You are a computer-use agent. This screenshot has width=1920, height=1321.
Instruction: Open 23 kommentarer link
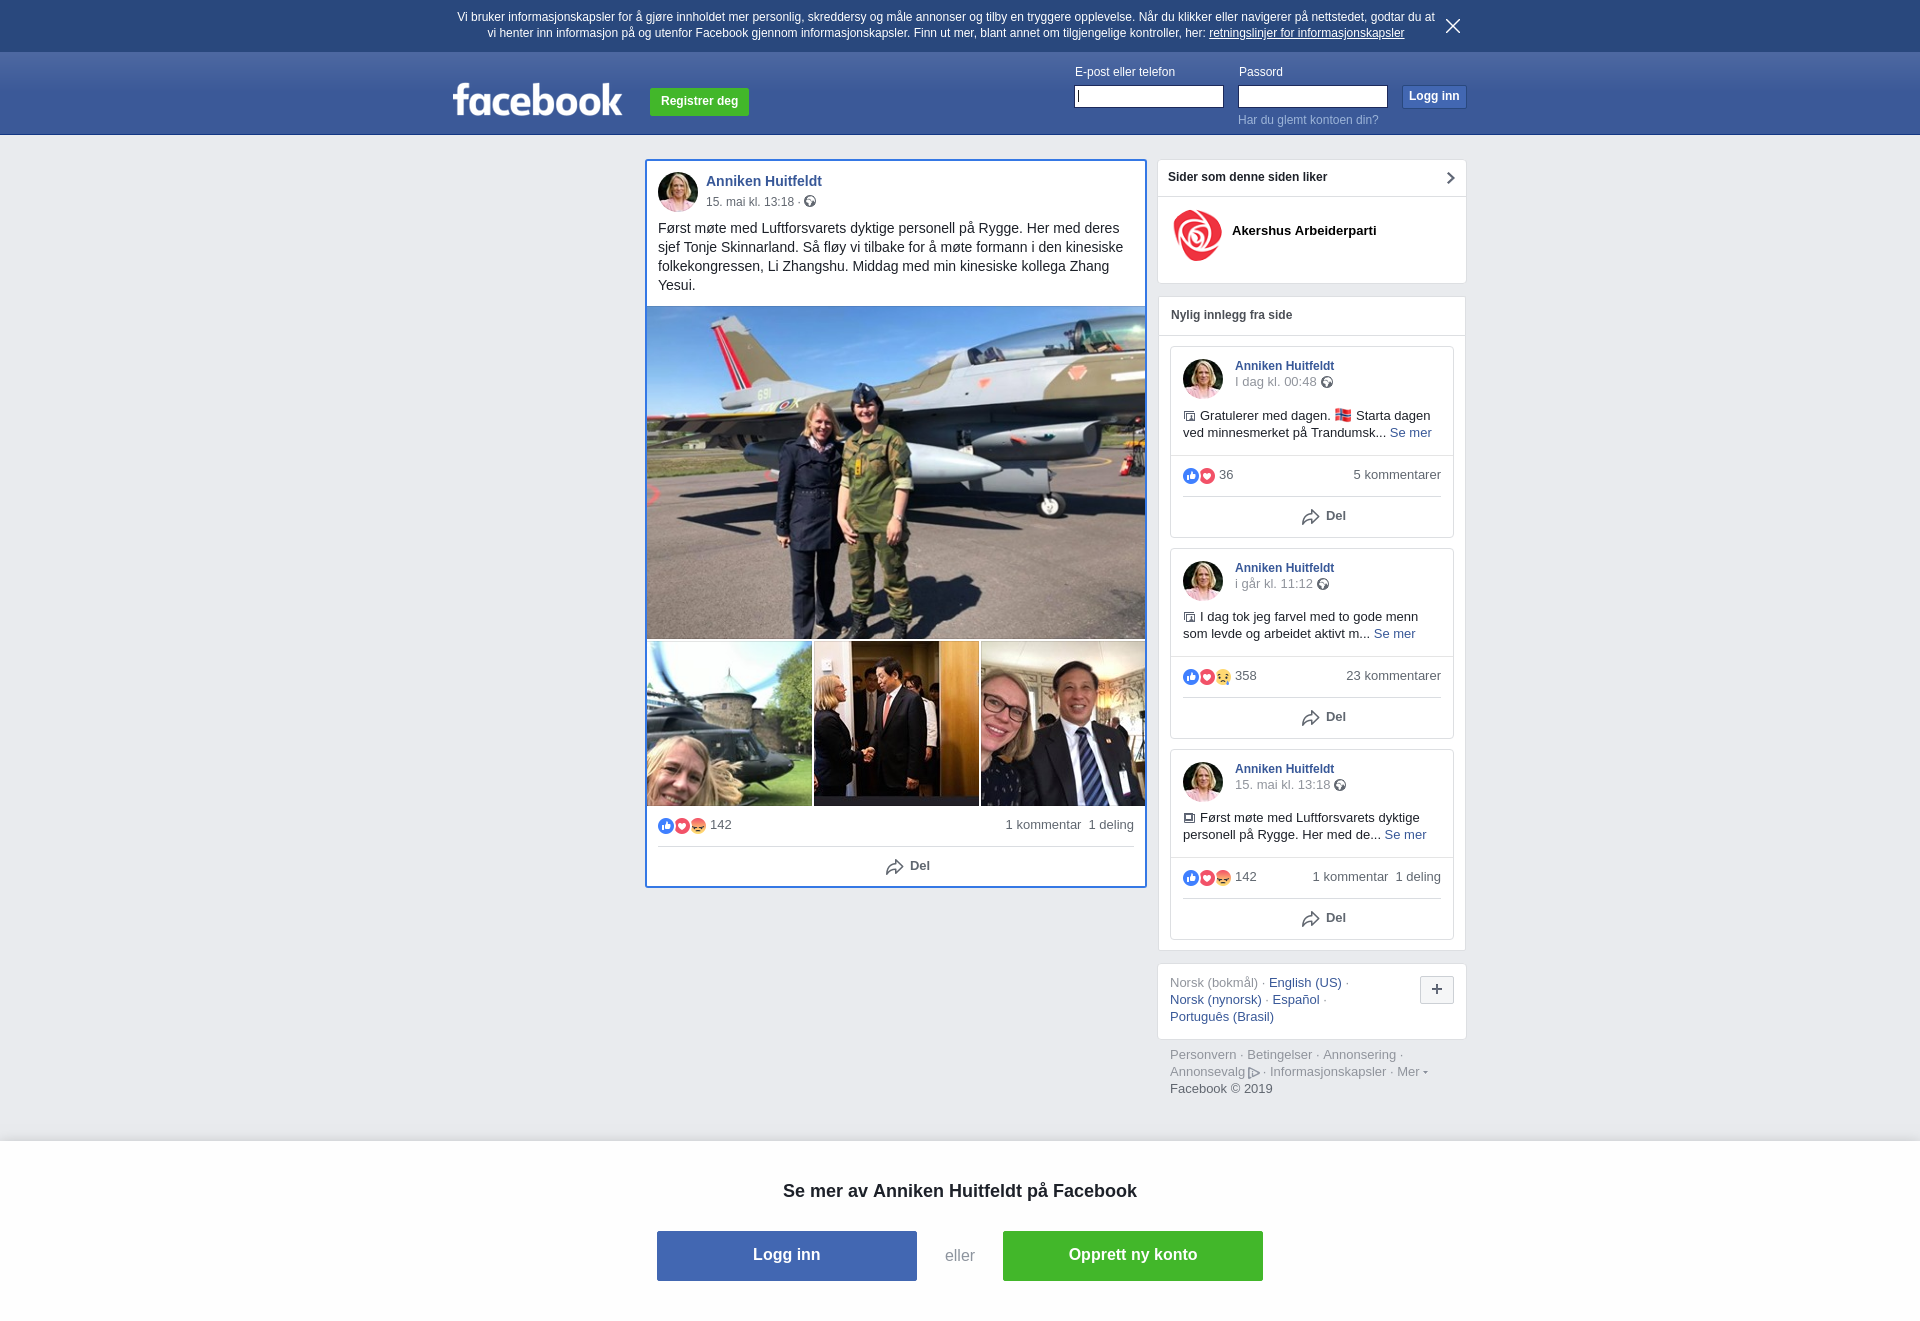point(1393,676)
